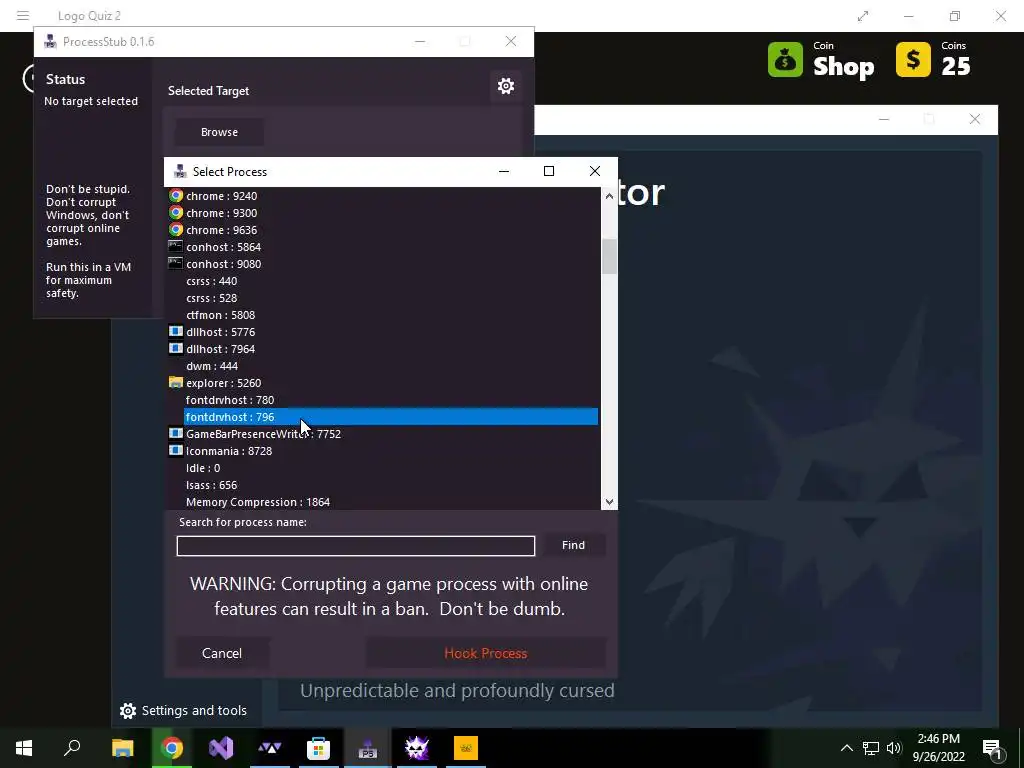Select process chrome : 9636
Viewport: 1024px width, 768px height.
pos(221,230)
